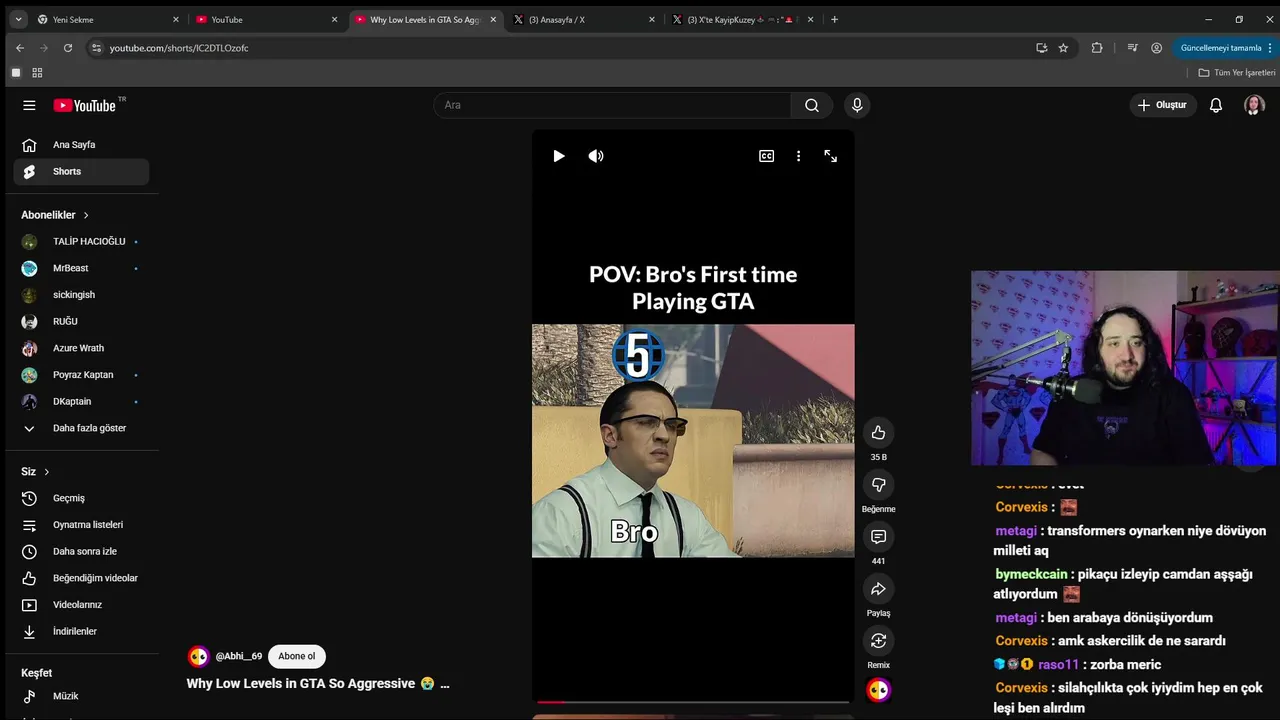Open the Short's sound source thumbnail

pos(878,690)
